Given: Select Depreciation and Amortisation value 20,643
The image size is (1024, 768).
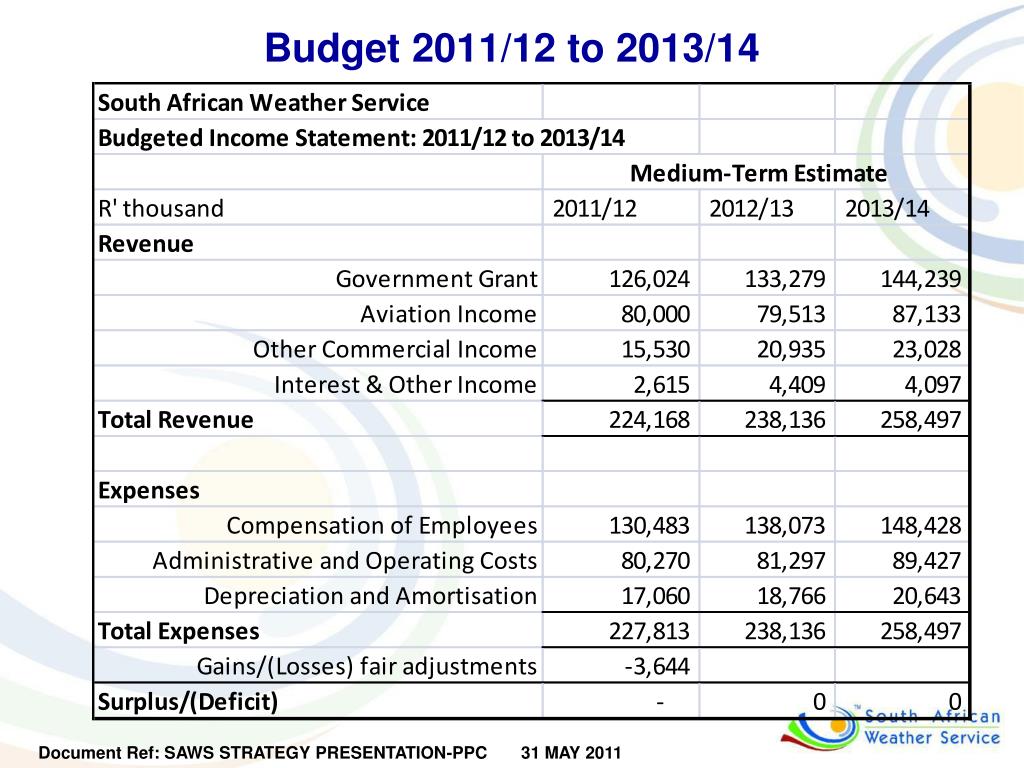Looking at the screenshot, I should click(927, 596).
